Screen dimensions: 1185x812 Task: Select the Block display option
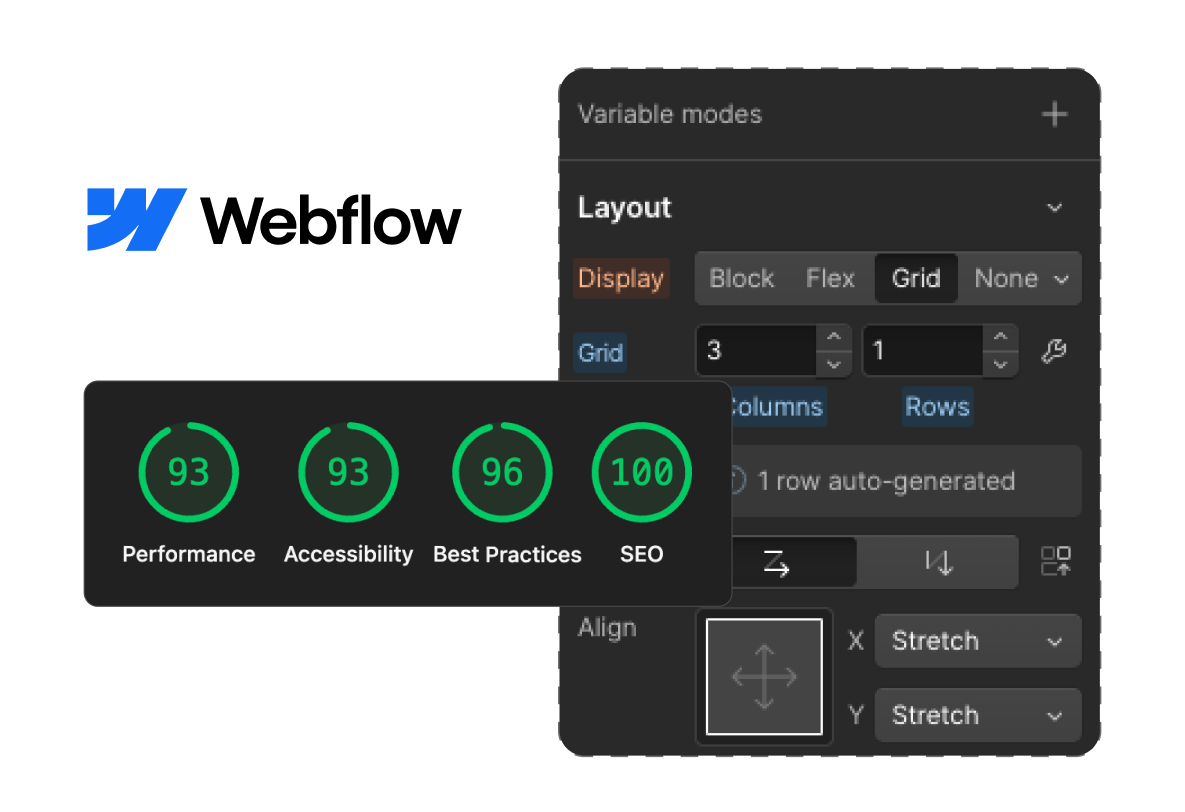point(741,278)
